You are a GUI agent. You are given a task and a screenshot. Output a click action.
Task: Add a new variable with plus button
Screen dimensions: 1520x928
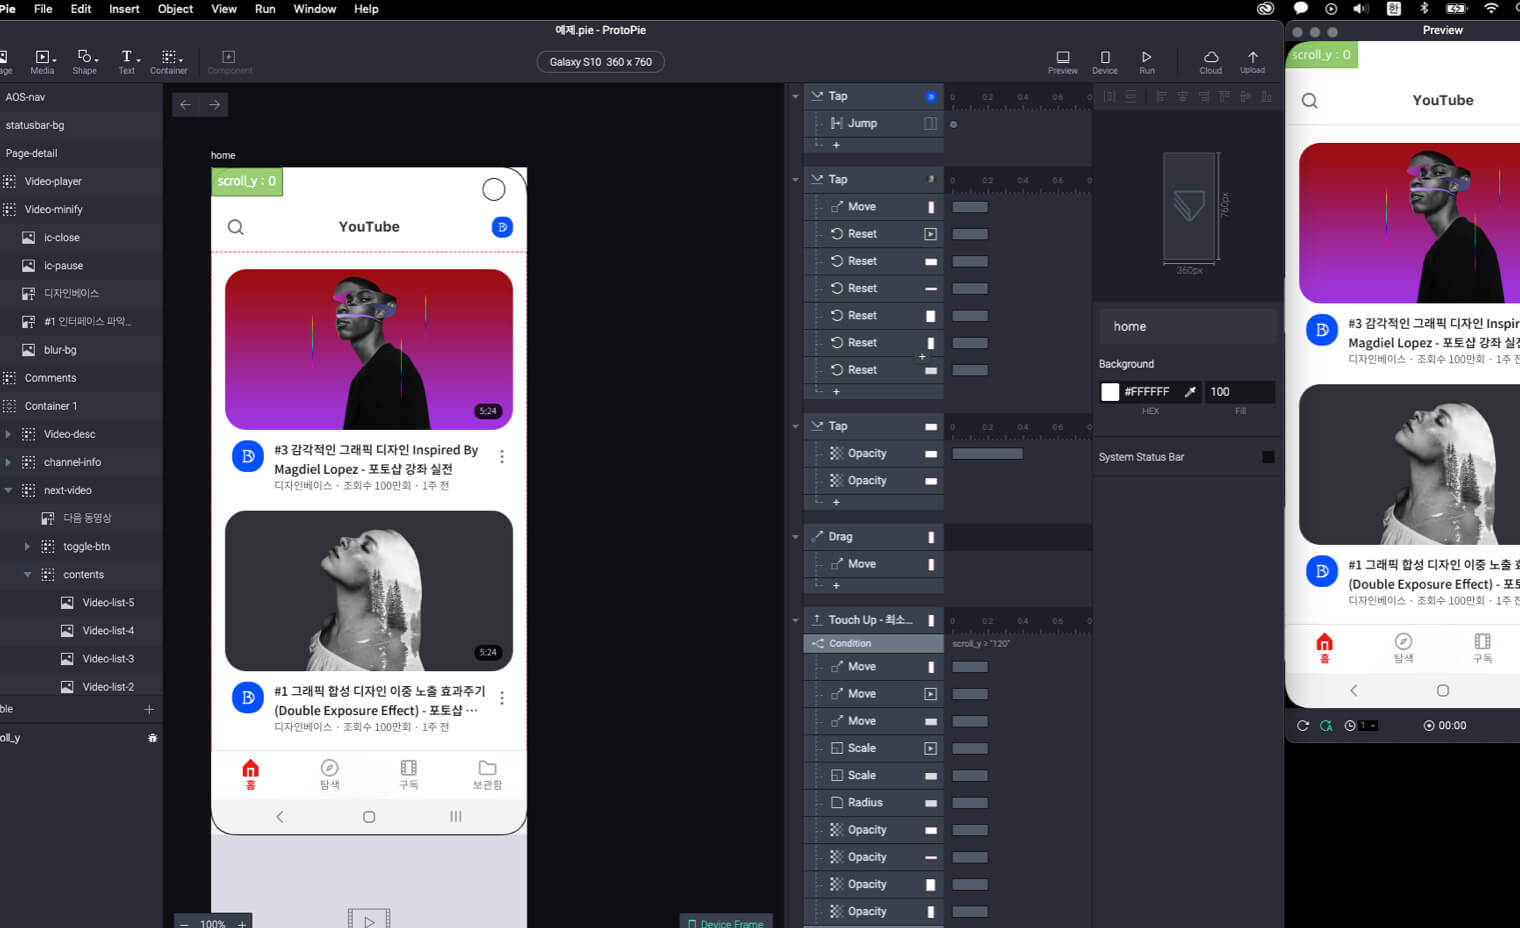[x=149, y=709]
